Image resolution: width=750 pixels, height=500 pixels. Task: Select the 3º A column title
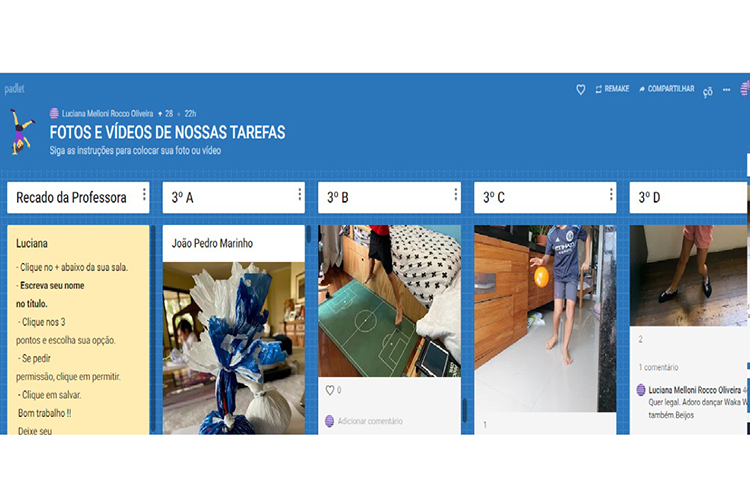click(x=183, y=197)
